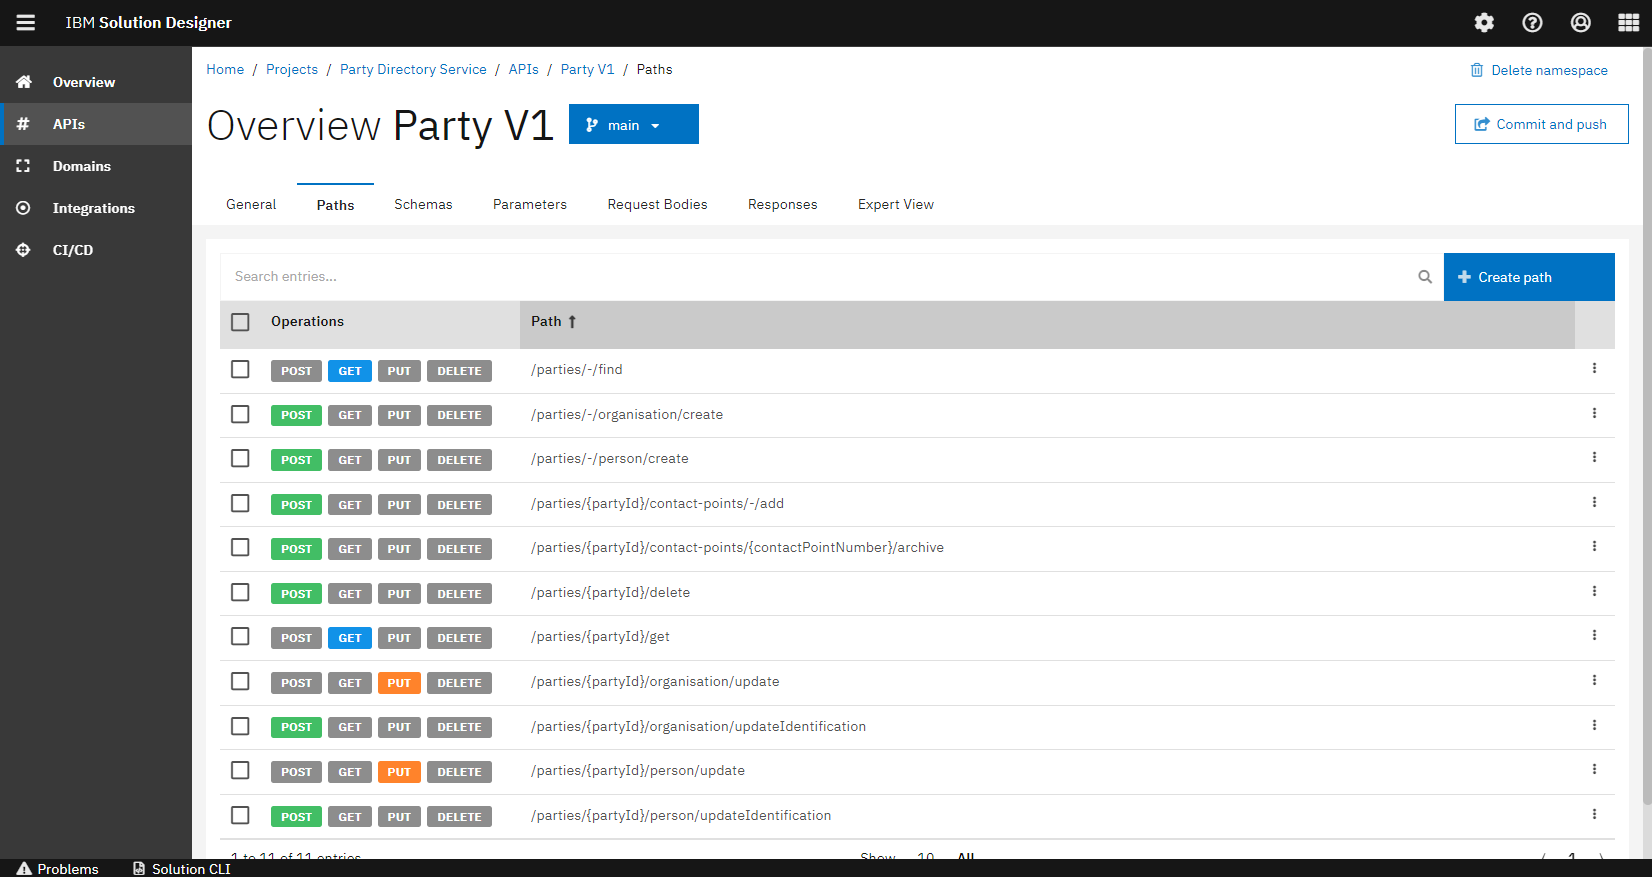Image resolution: width=1652 pixels, height=877 pixels.
Task: Select the /parties/-/find row checkbox
Action: [x=240, y=370]
